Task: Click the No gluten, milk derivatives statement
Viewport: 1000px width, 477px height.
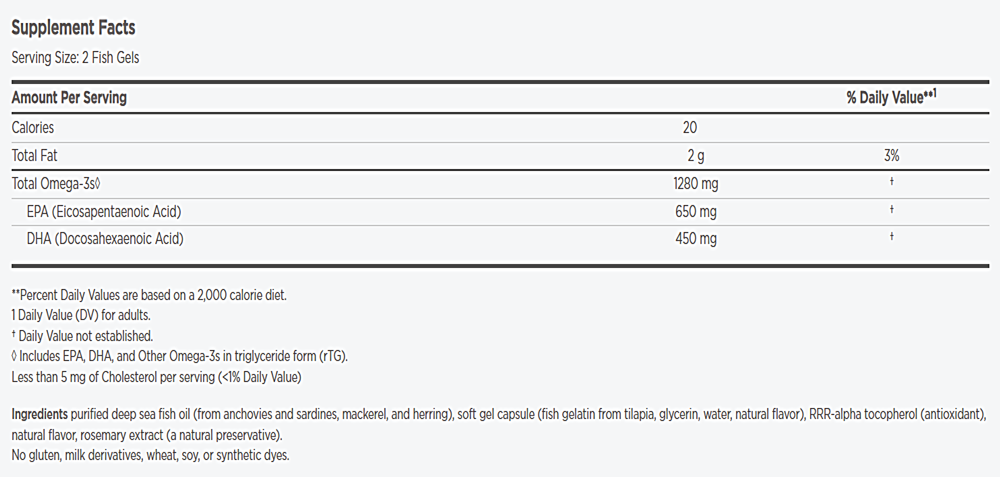Action: (x=150, y=455)
